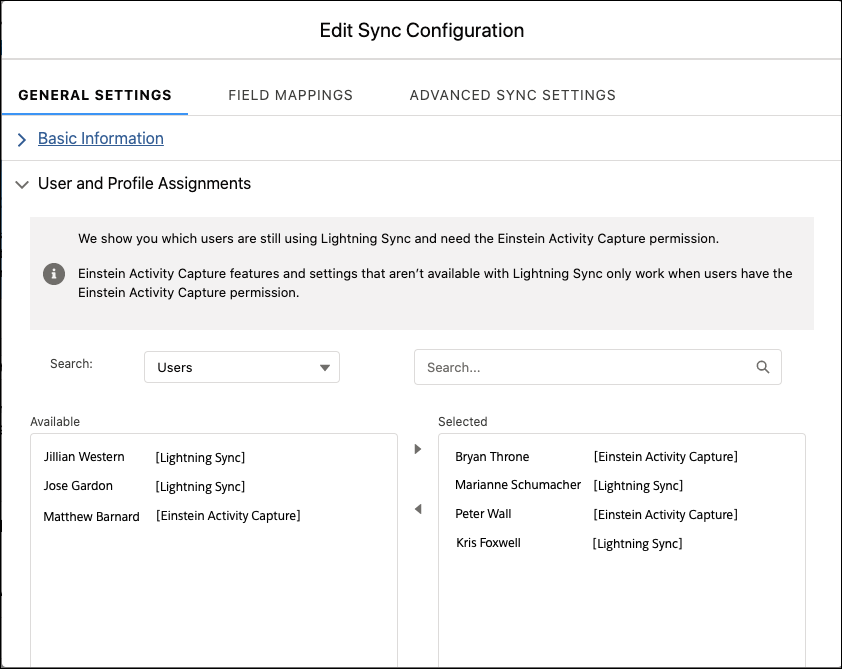Move user to Selected with right arrow
Screen dimensions: 842x669
[418, 450]
